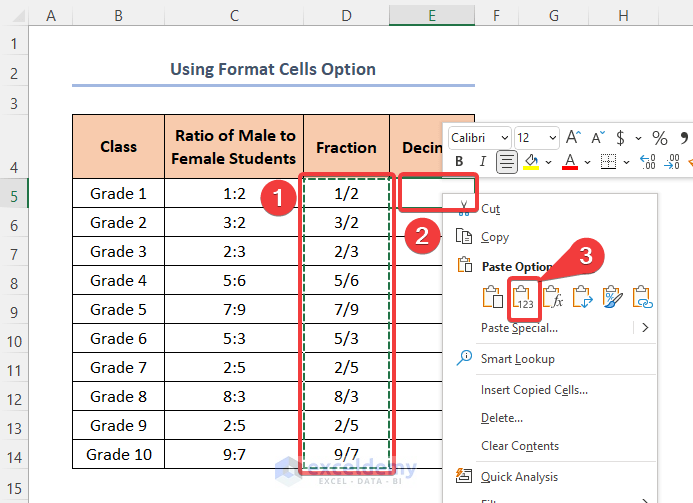The width and height of the screenshot is (693, 503).
Task: Click Insert Copied Cells option
Action: (x=534, y=390)
